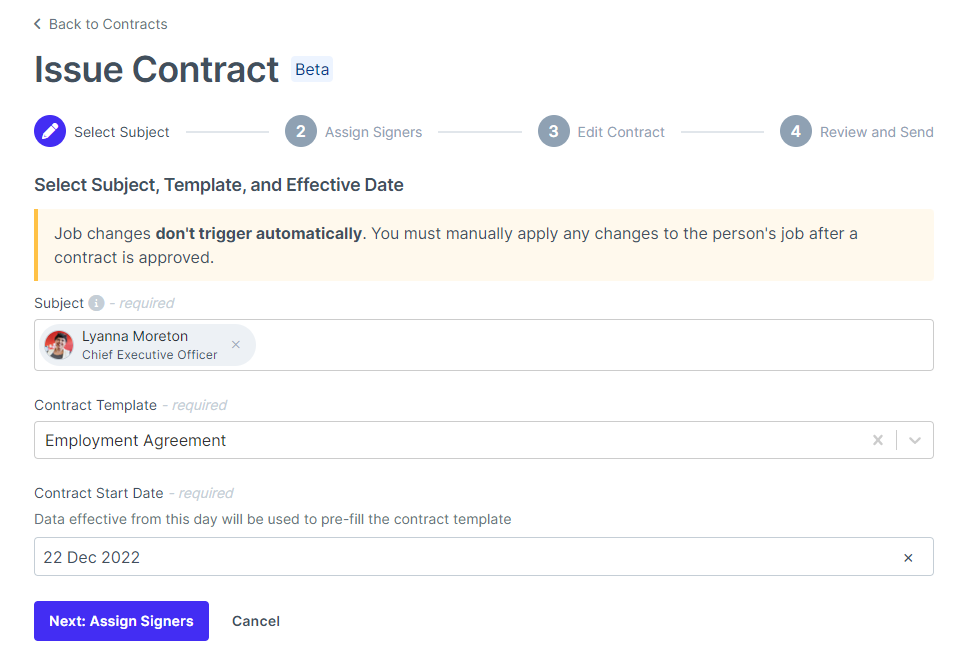The image size is (972, 671).
Task: Click the Select Subject pencil step icon
Action: [x=50, y=131]
